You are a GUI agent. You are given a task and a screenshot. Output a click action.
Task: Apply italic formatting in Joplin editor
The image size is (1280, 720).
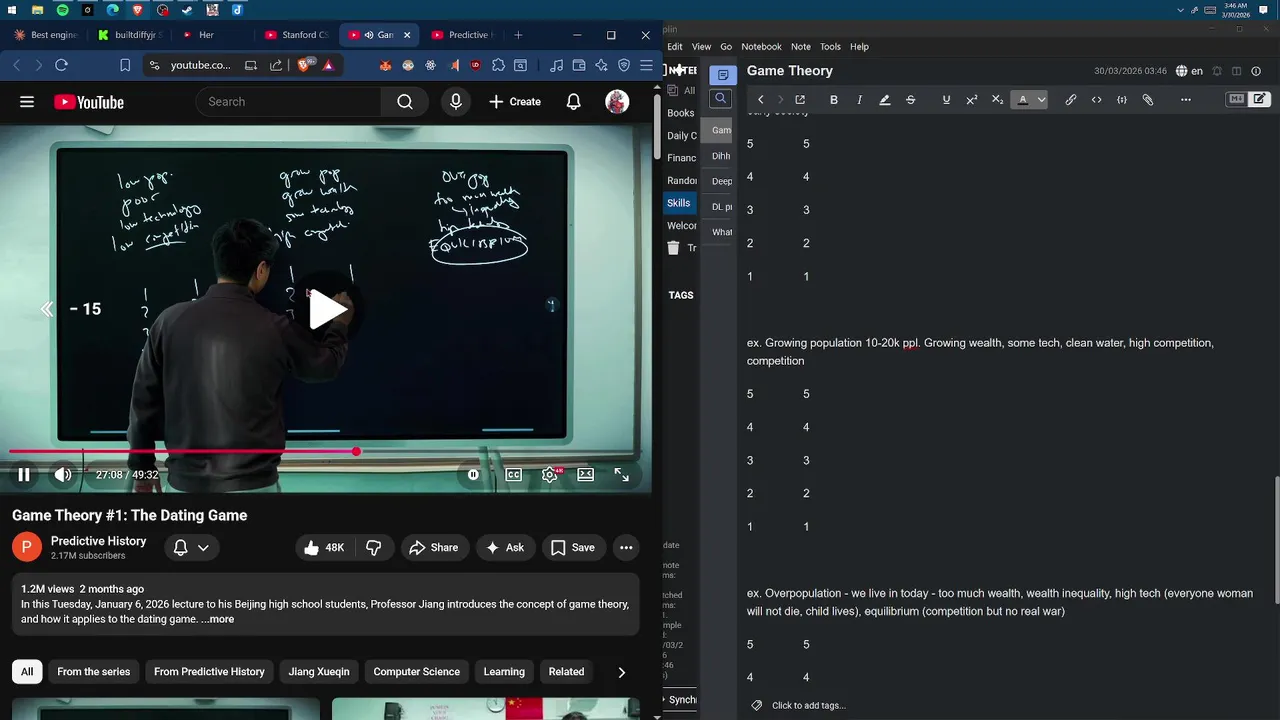click(x=859, y=100)
